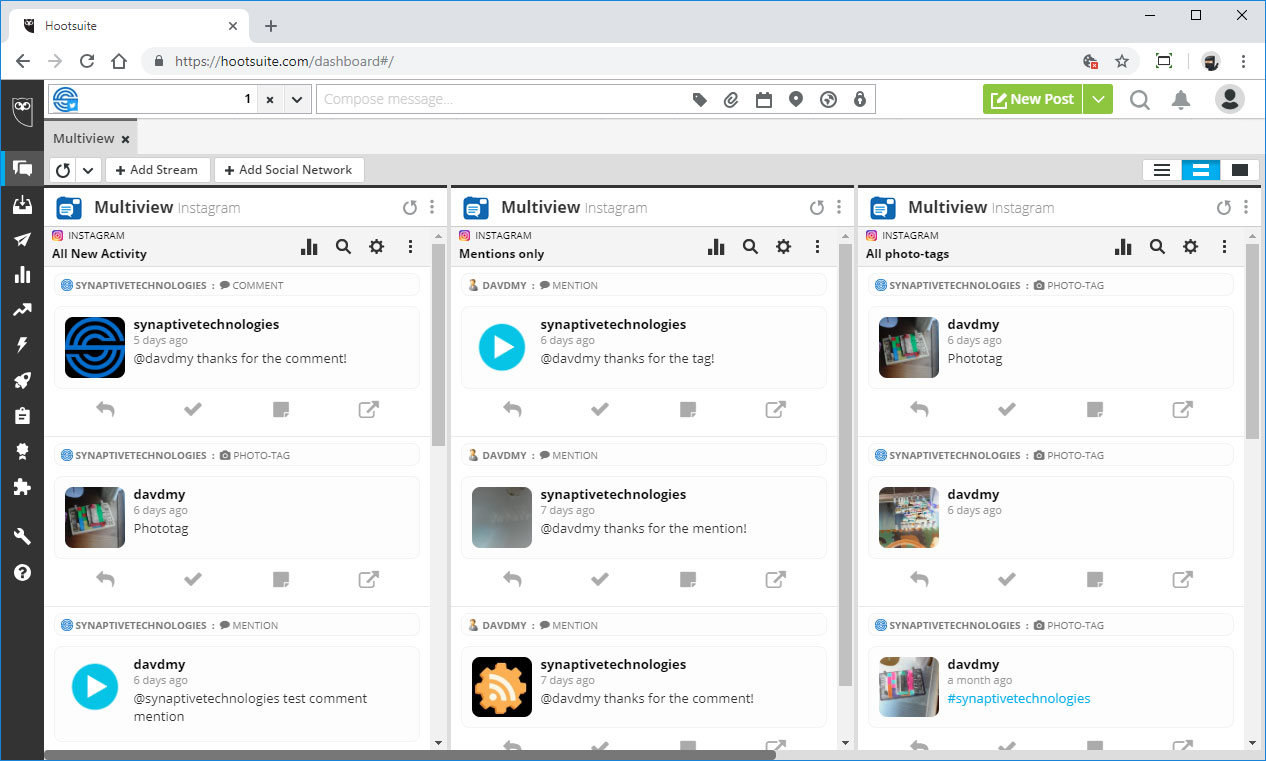Refresh all streams button

63,170
